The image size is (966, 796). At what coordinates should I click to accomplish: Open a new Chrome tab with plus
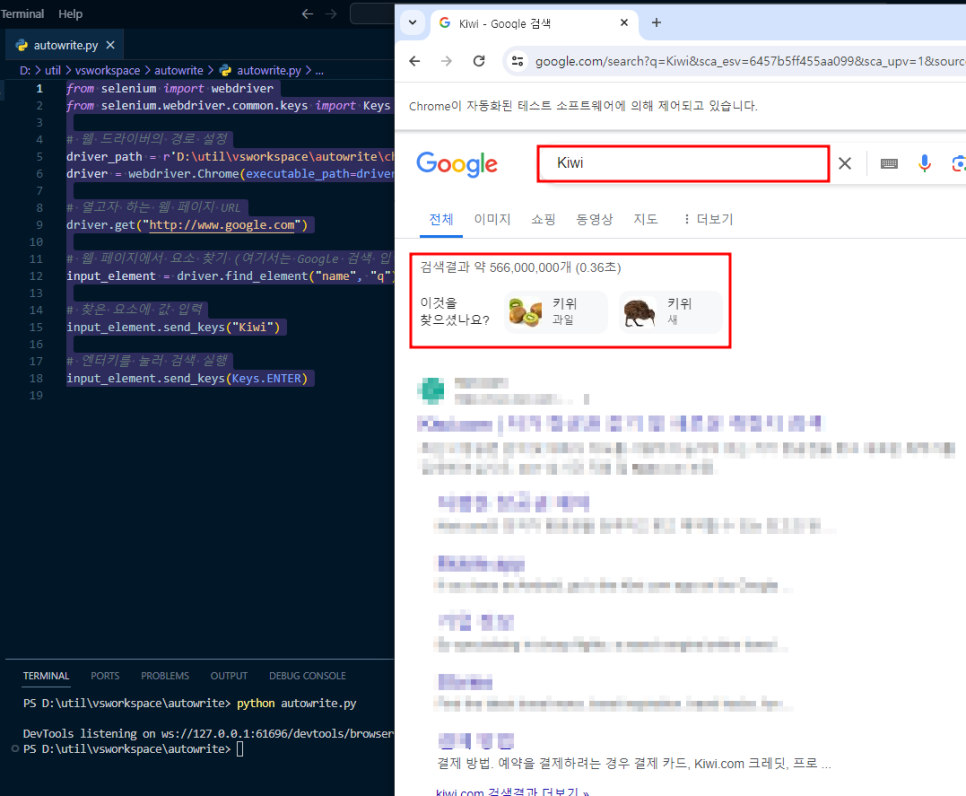(656, 23)
